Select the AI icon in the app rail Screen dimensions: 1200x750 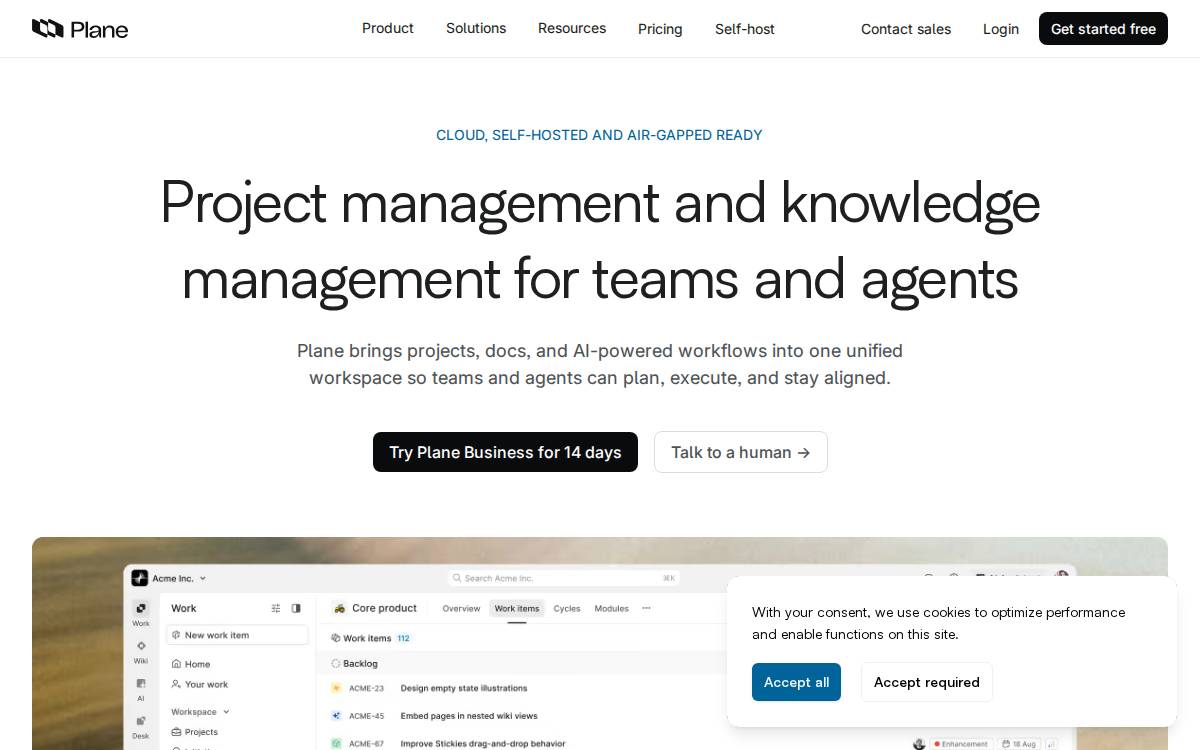click(x=141, y=684)
